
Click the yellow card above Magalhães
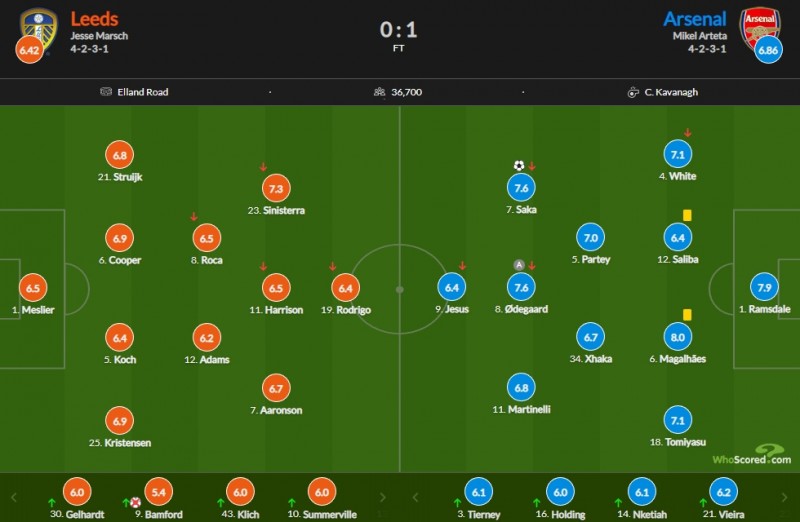[x=688, y=315]
